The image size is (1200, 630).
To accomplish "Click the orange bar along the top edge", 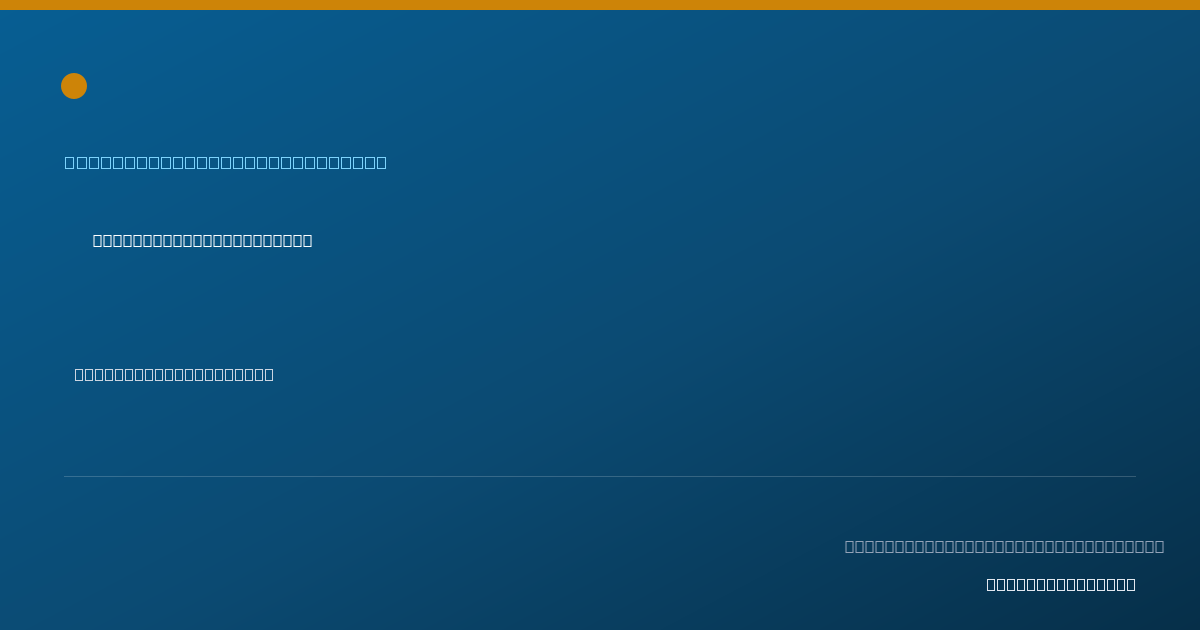I will click(600, 5).
